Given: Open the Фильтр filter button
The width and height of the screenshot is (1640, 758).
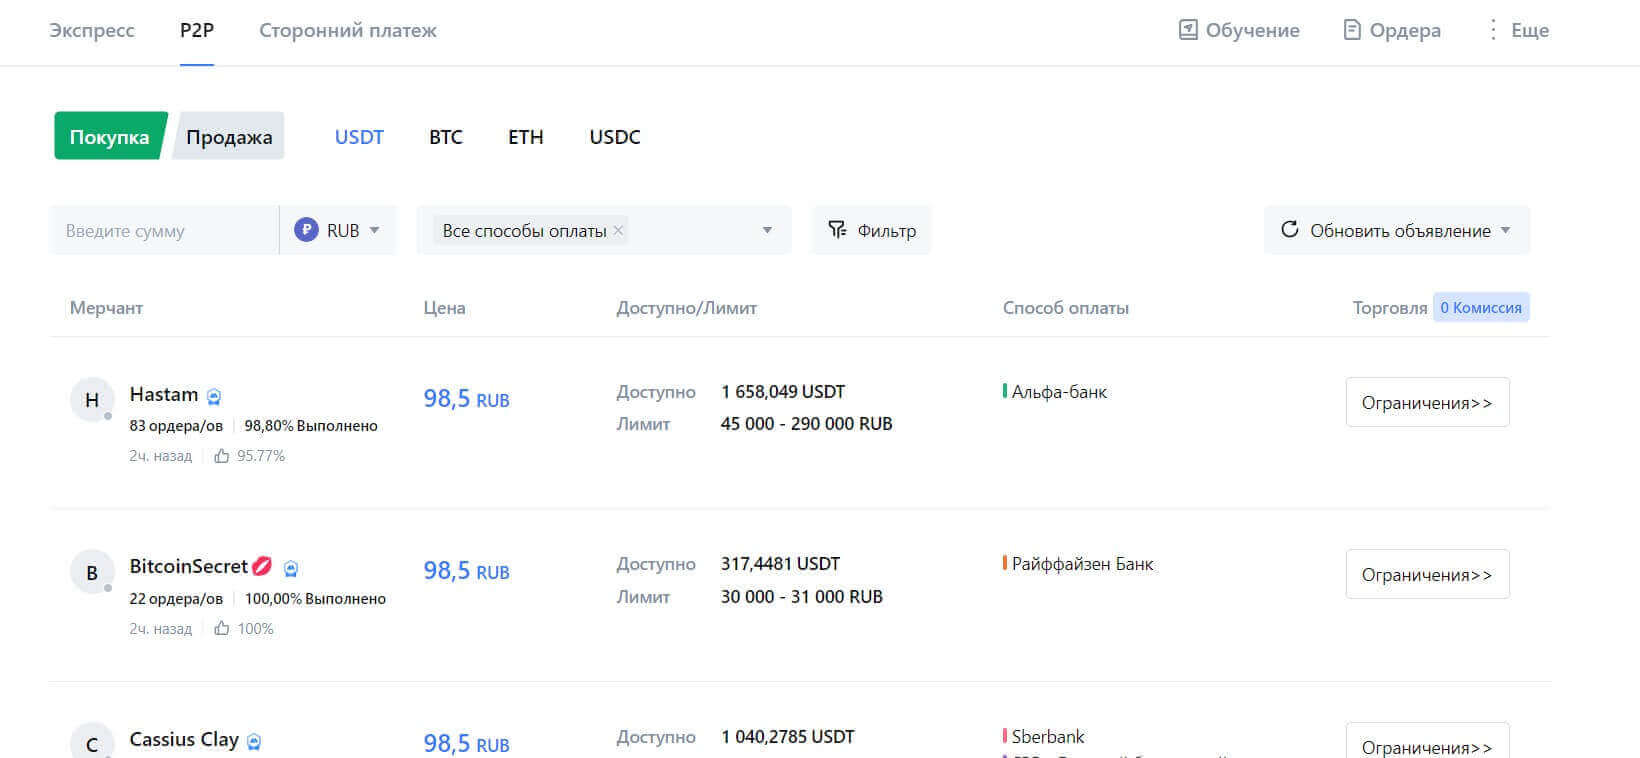Looking at the screenshot, I should tap(871, 230).
